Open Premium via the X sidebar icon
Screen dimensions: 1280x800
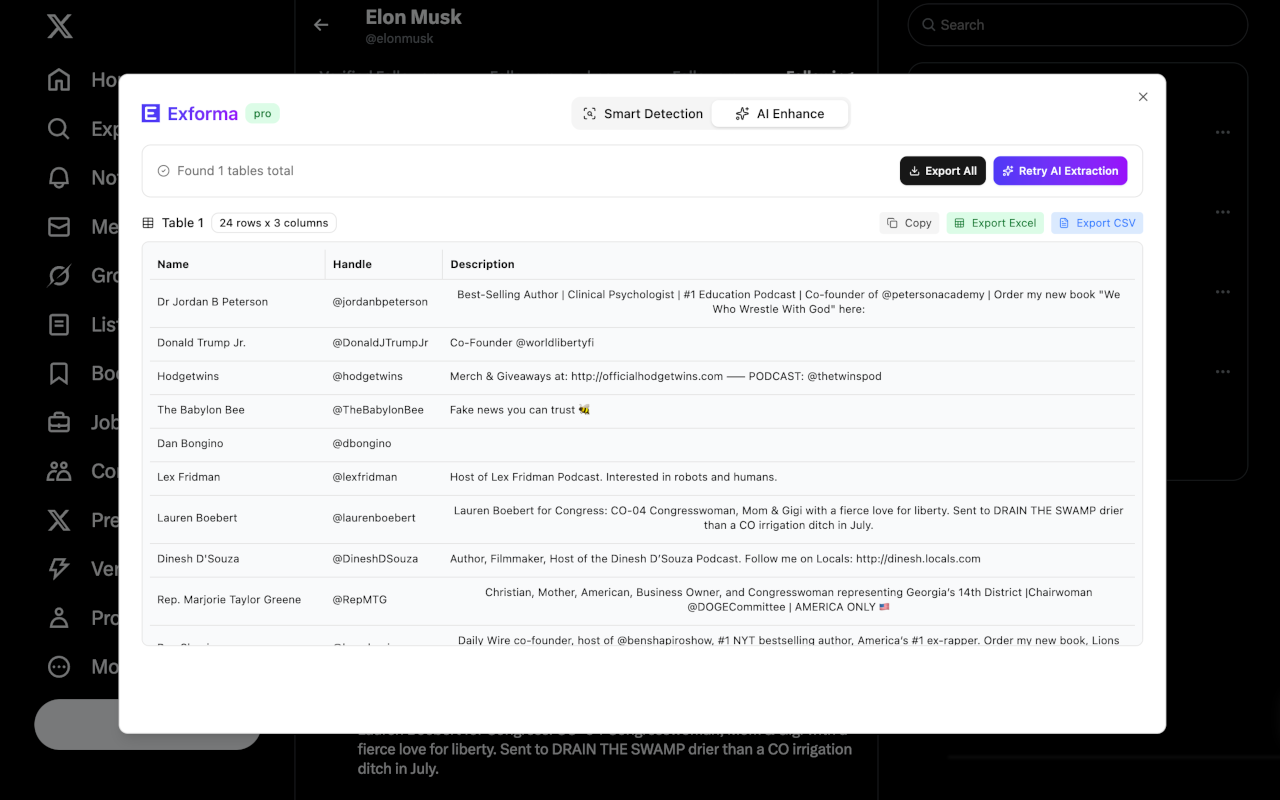(x=59, y=520)
